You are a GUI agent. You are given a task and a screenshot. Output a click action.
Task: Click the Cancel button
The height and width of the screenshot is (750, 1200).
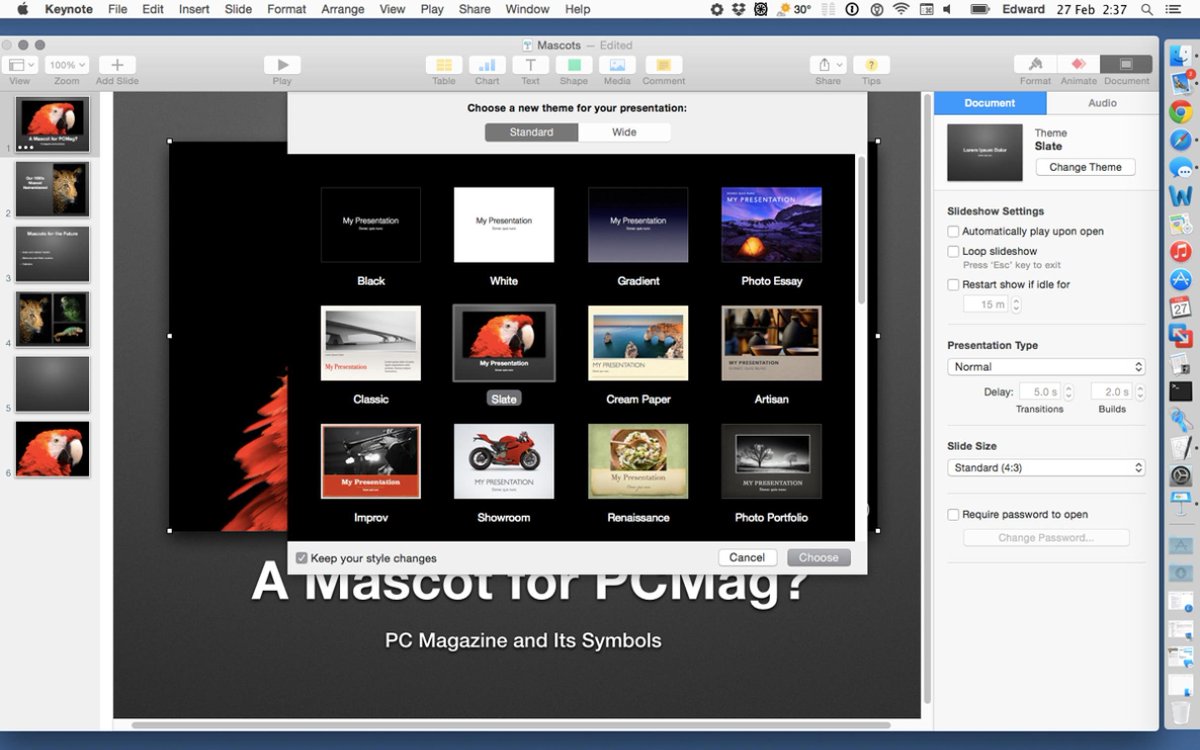(747, 558)
